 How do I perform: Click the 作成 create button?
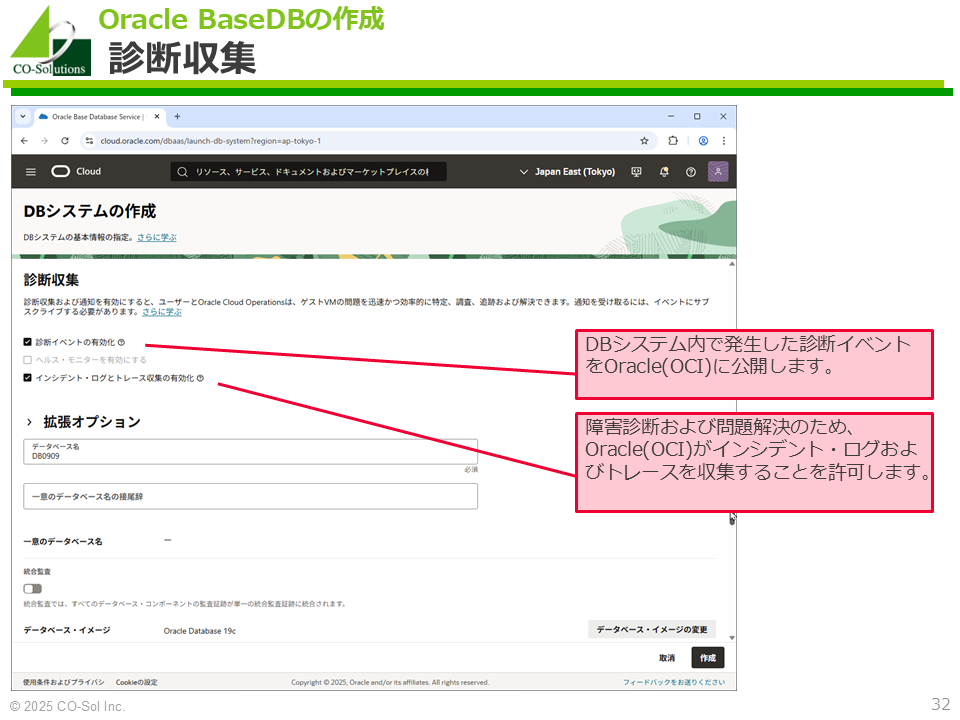(x=708, y=658)
